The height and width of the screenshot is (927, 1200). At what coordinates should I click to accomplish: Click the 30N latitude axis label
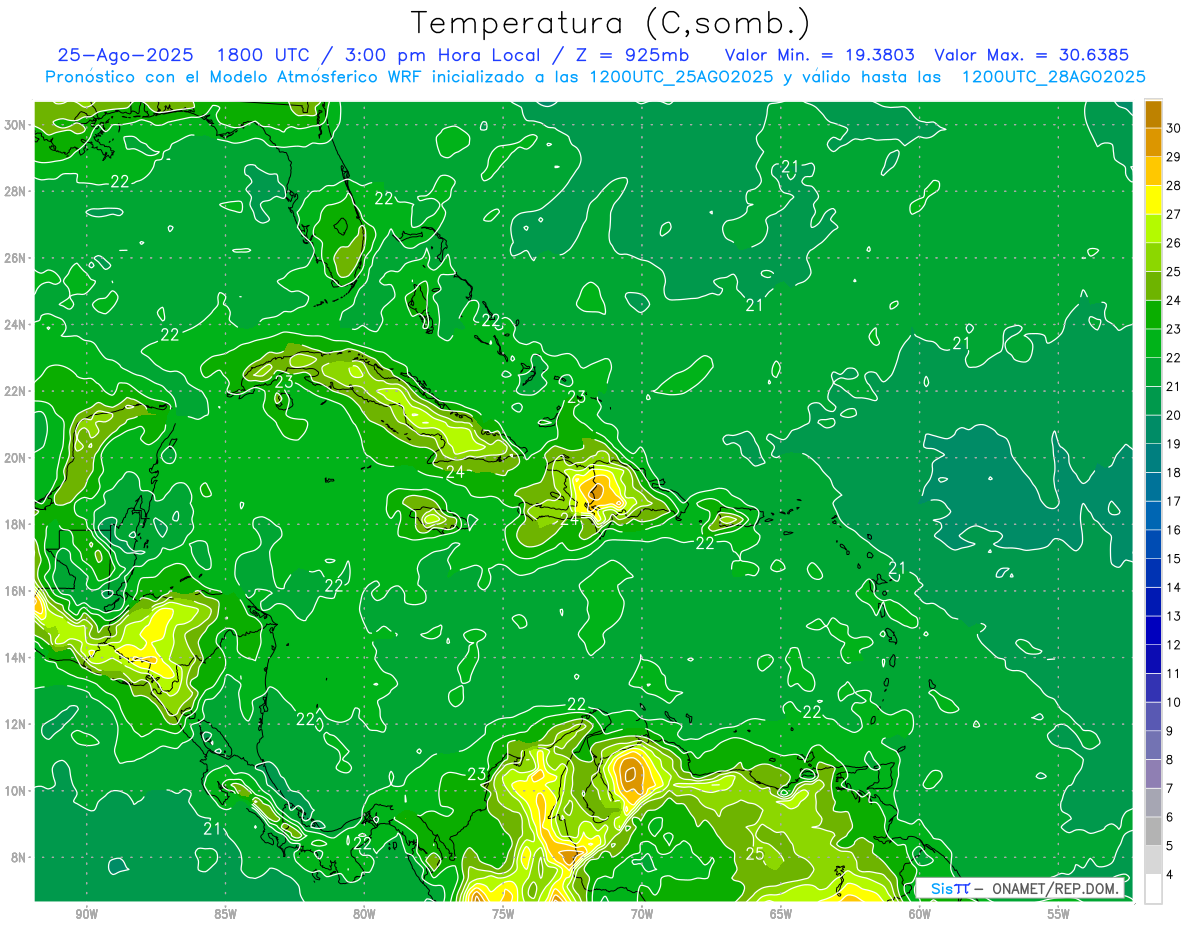pos(15,125)
